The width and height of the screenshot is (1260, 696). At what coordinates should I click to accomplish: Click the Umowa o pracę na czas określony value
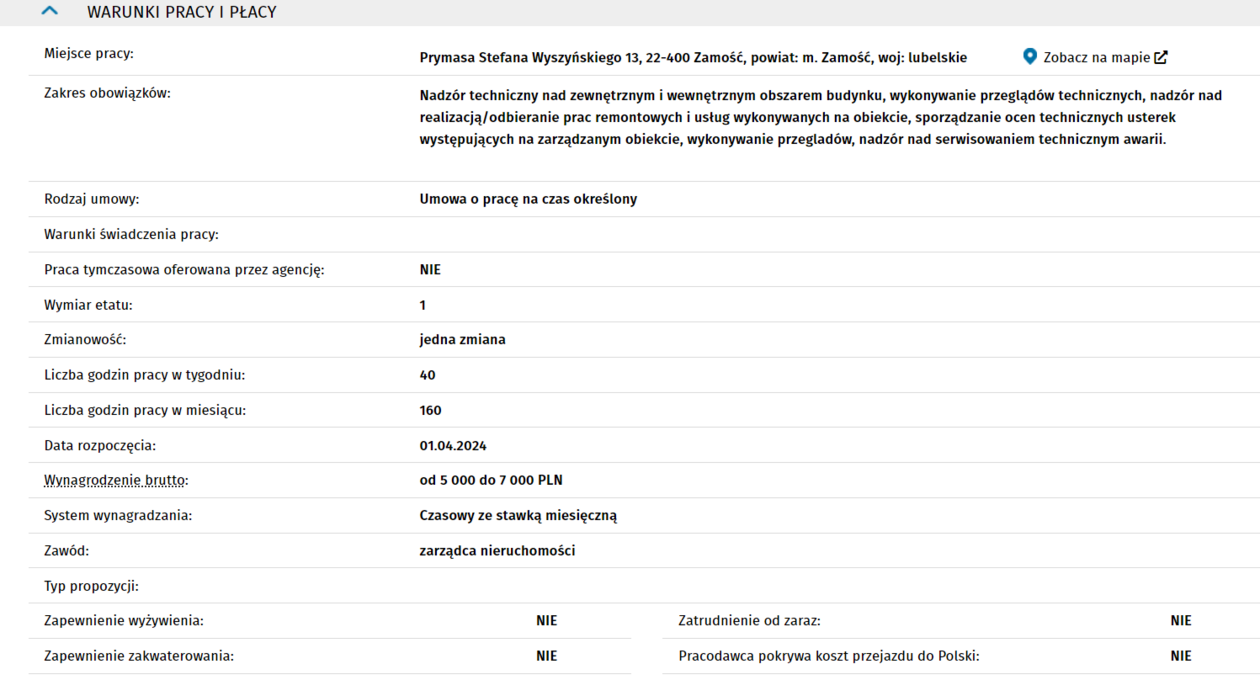click(528, 199)
